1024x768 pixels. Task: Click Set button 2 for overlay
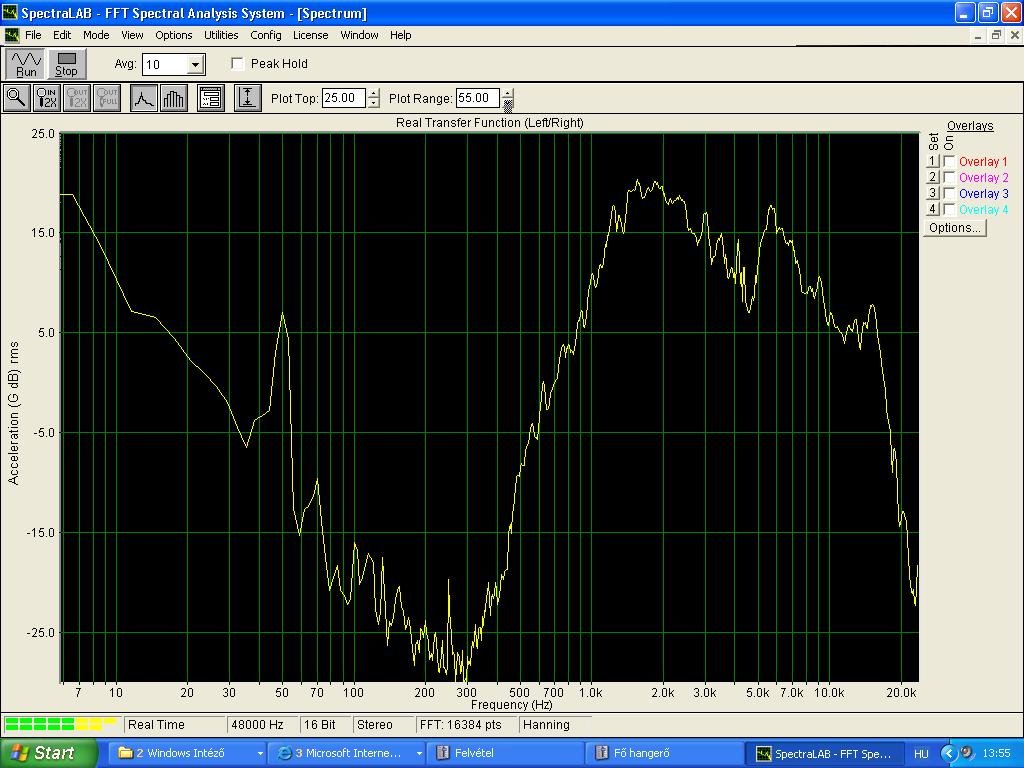pyautogui.click(x=933, y=177)
